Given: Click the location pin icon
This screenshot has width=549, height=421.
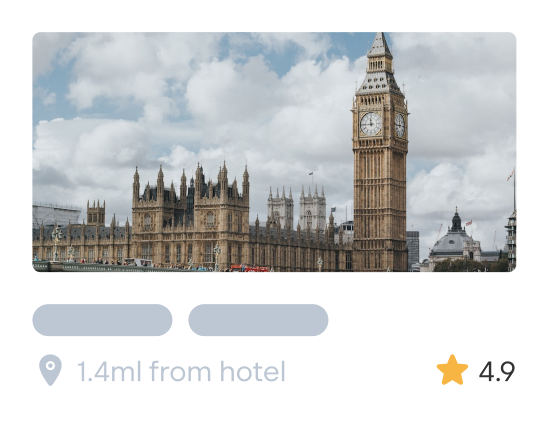Looking at the screenshot, I should (x=50, y=370).
